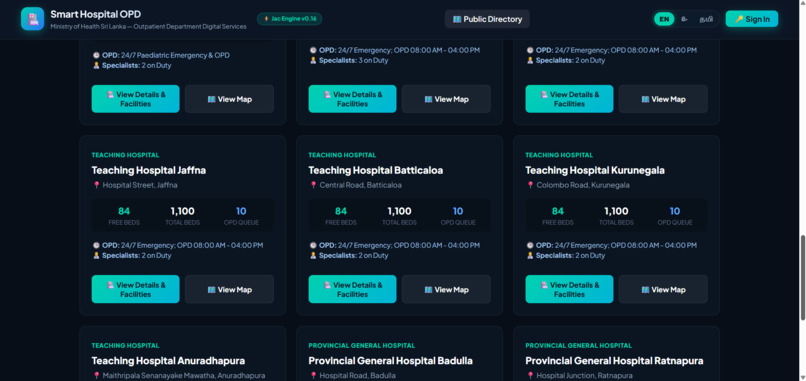Click the TEACHING HOSPITAL label above Jaffna
The width and height of the screenshot is (806, 381).
point(125,155)
